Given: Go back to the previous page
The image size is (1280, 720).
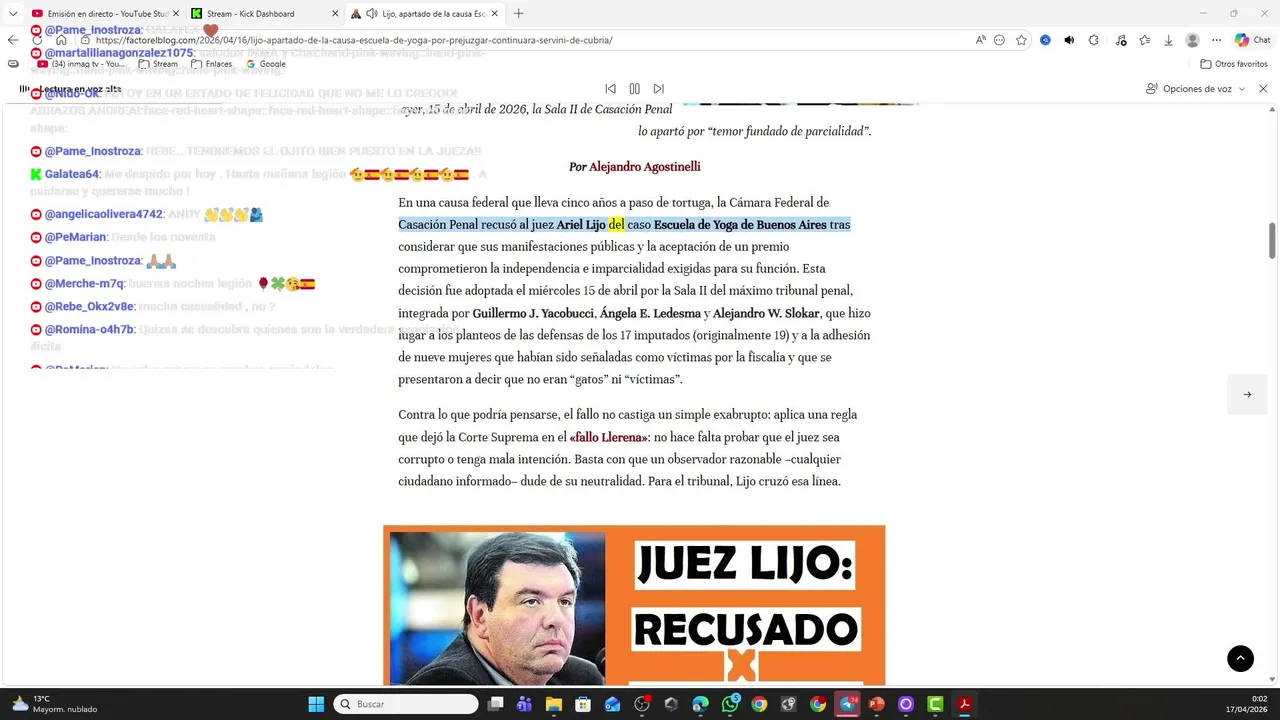Looking at the screenshot, I should pos(13,40).
